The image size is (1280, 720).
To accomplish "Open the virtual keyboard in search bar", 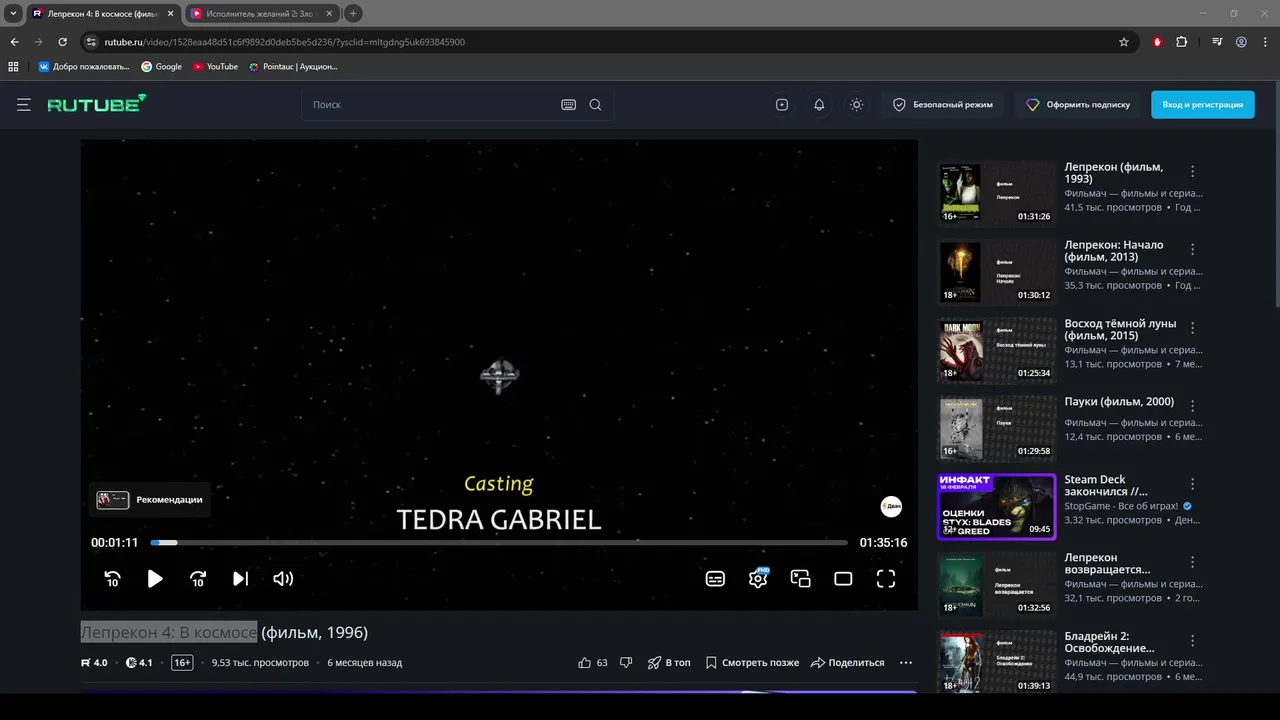I will 568,104.
